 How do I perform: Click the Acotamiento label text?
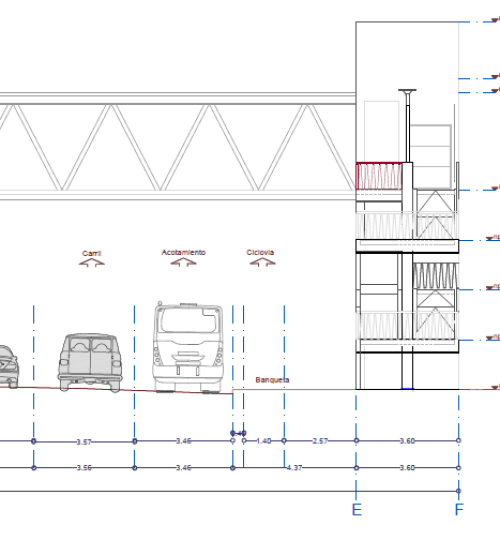point(184,252)
